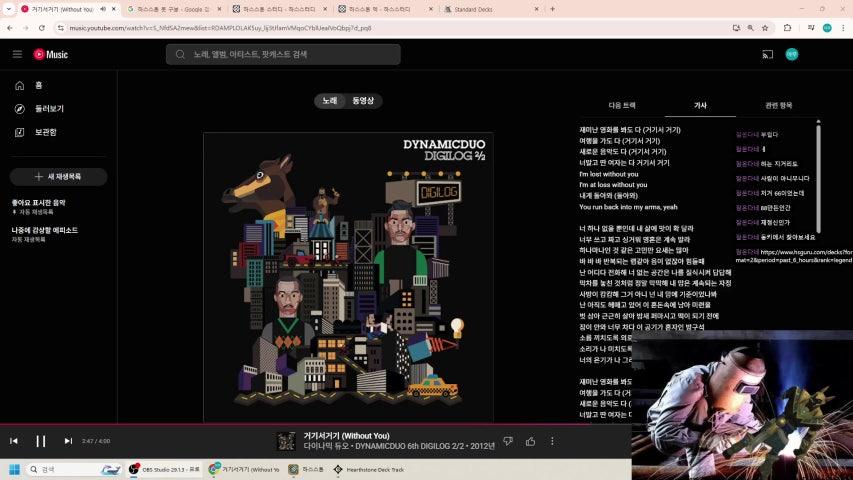853x480 pixels.
Task: Switch to the Standard Decks browser tab
Action: point(491,9)
